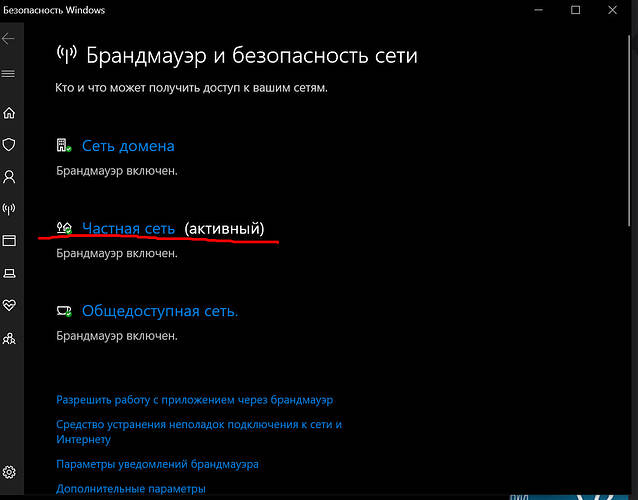Open Параметры уведомлений брандмауэра
This screenshot has height=500, width=638.
coord(157,464)
